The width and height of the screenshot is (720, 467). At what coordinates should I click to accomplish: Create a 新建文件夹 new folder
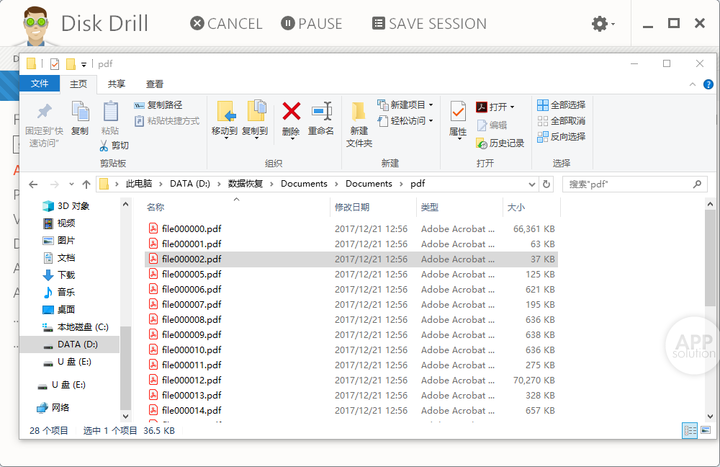point(359,124)
